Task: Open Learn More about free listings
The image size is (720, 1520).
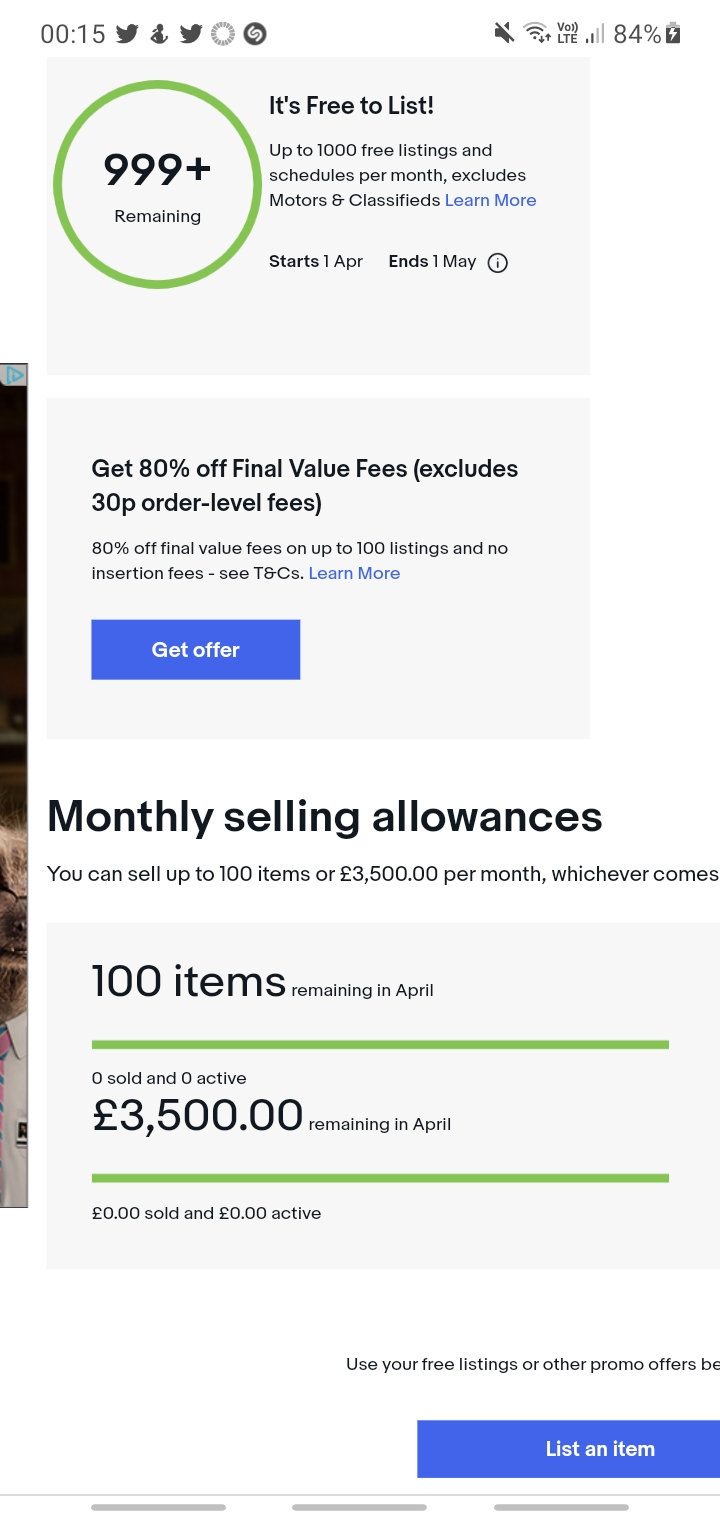Action: [x=490, y=200]
